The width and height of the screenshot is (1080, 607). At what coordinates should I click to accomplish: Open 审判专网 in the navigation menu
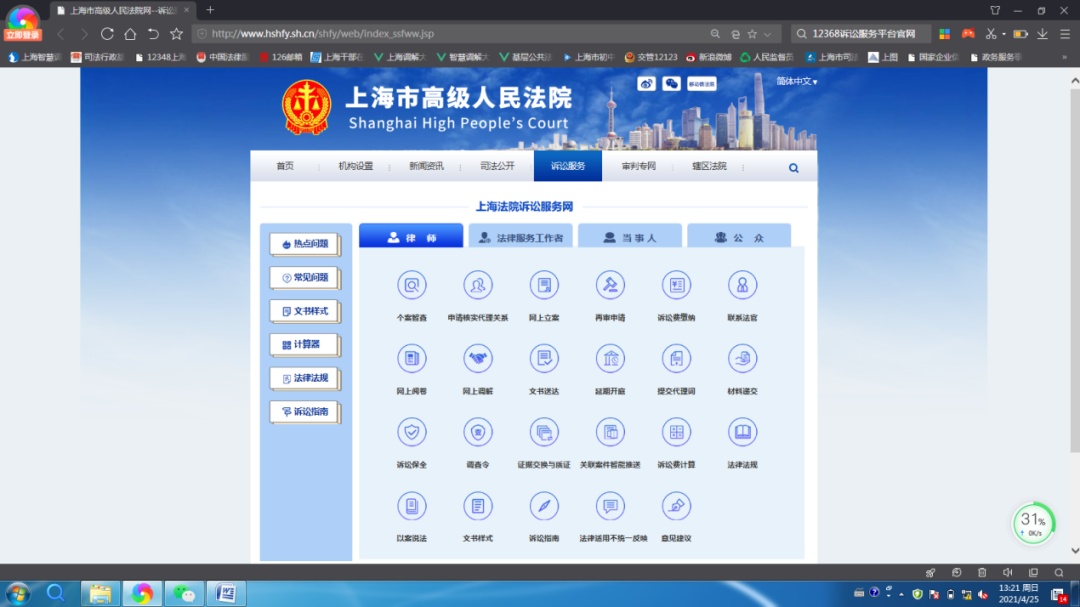(x=638, y=166)
